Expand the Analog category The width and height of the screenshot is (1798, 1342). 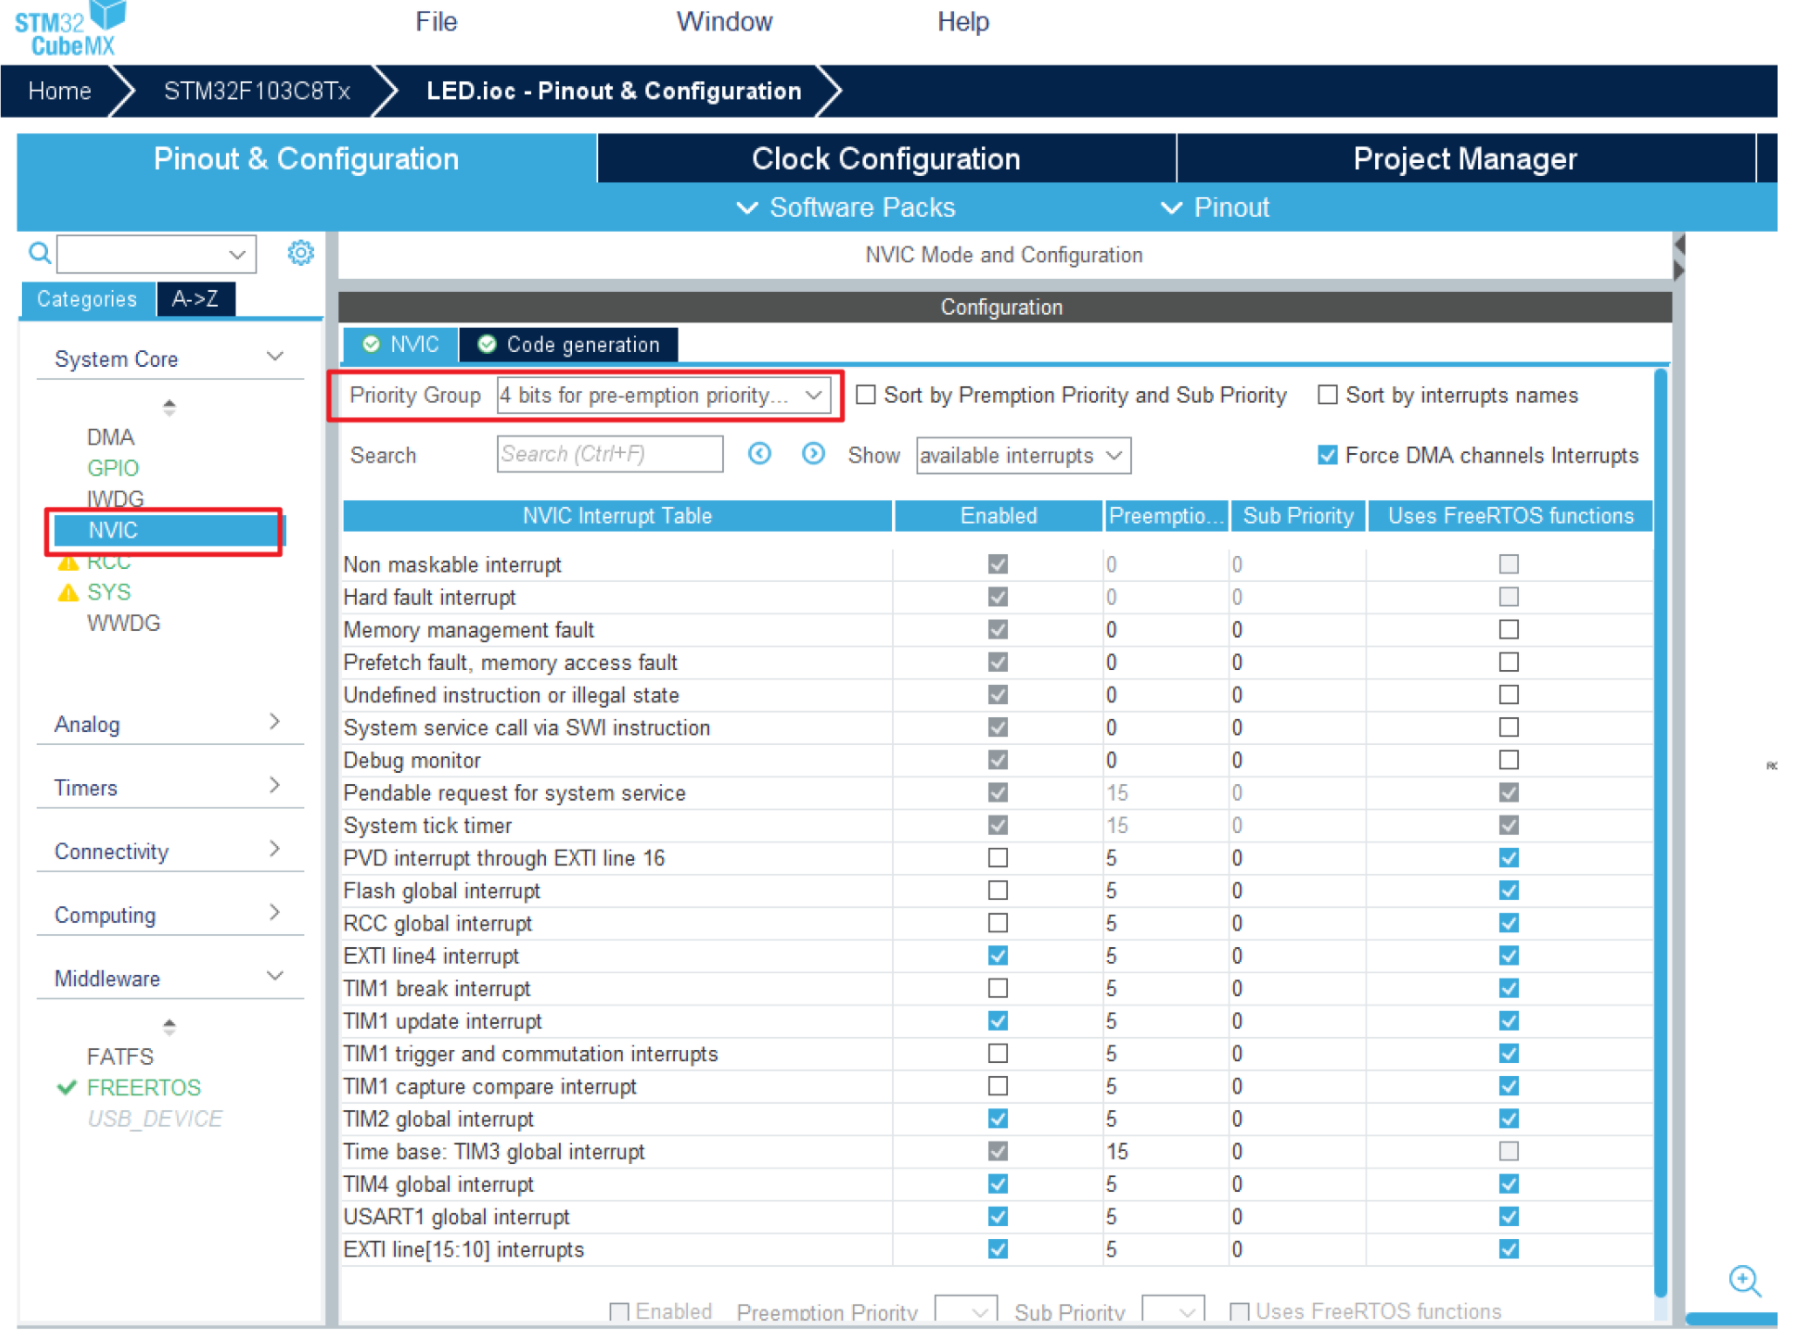(275, 722)
